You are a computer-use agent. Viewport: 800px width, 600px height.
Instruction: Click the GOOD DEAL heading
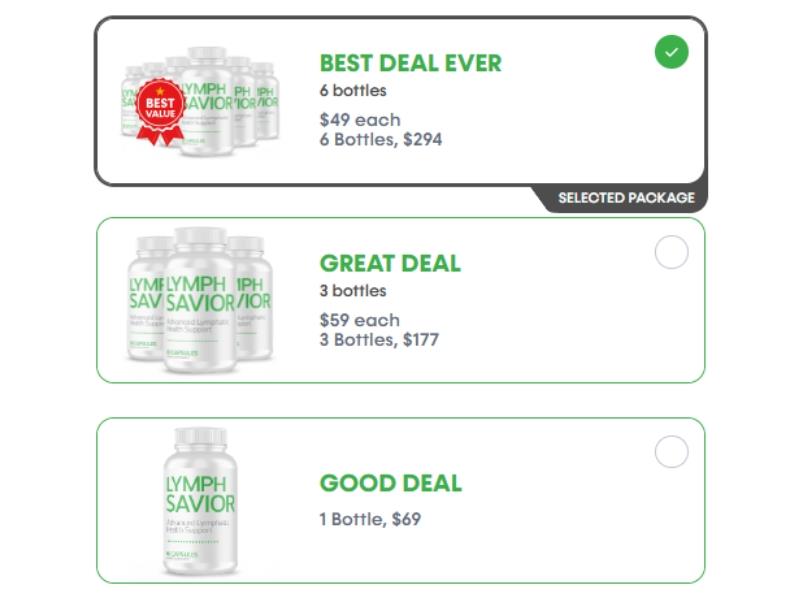coord(390,484)
